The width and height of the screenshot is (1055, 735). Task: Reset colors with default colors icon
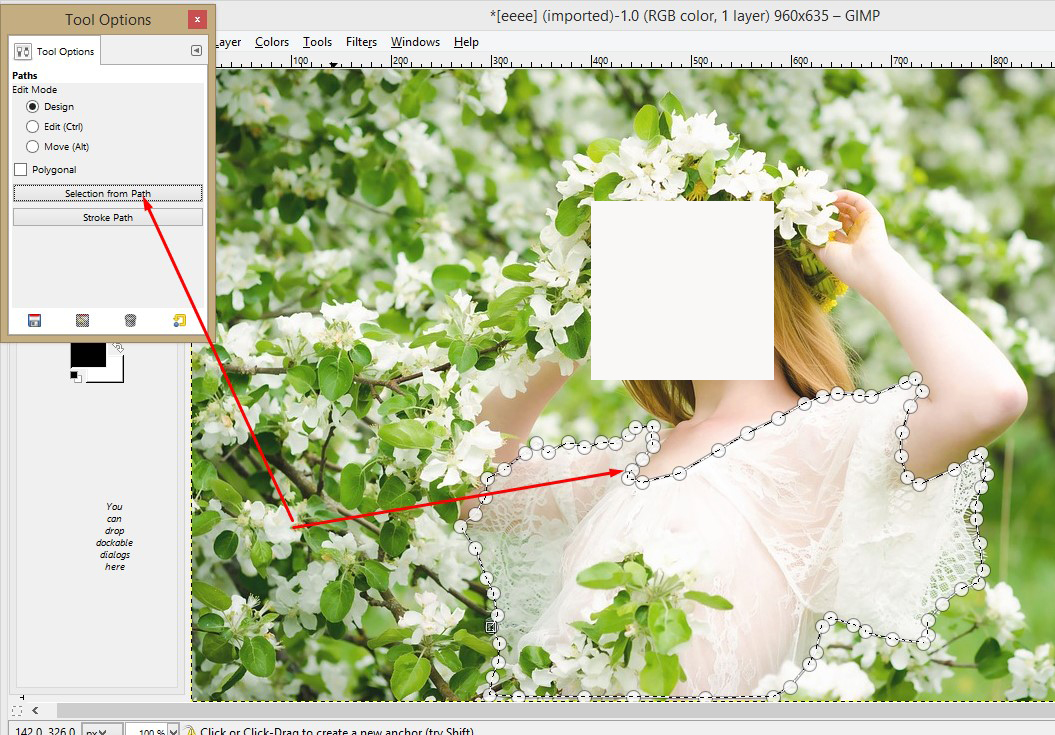[x=76, y=376]
